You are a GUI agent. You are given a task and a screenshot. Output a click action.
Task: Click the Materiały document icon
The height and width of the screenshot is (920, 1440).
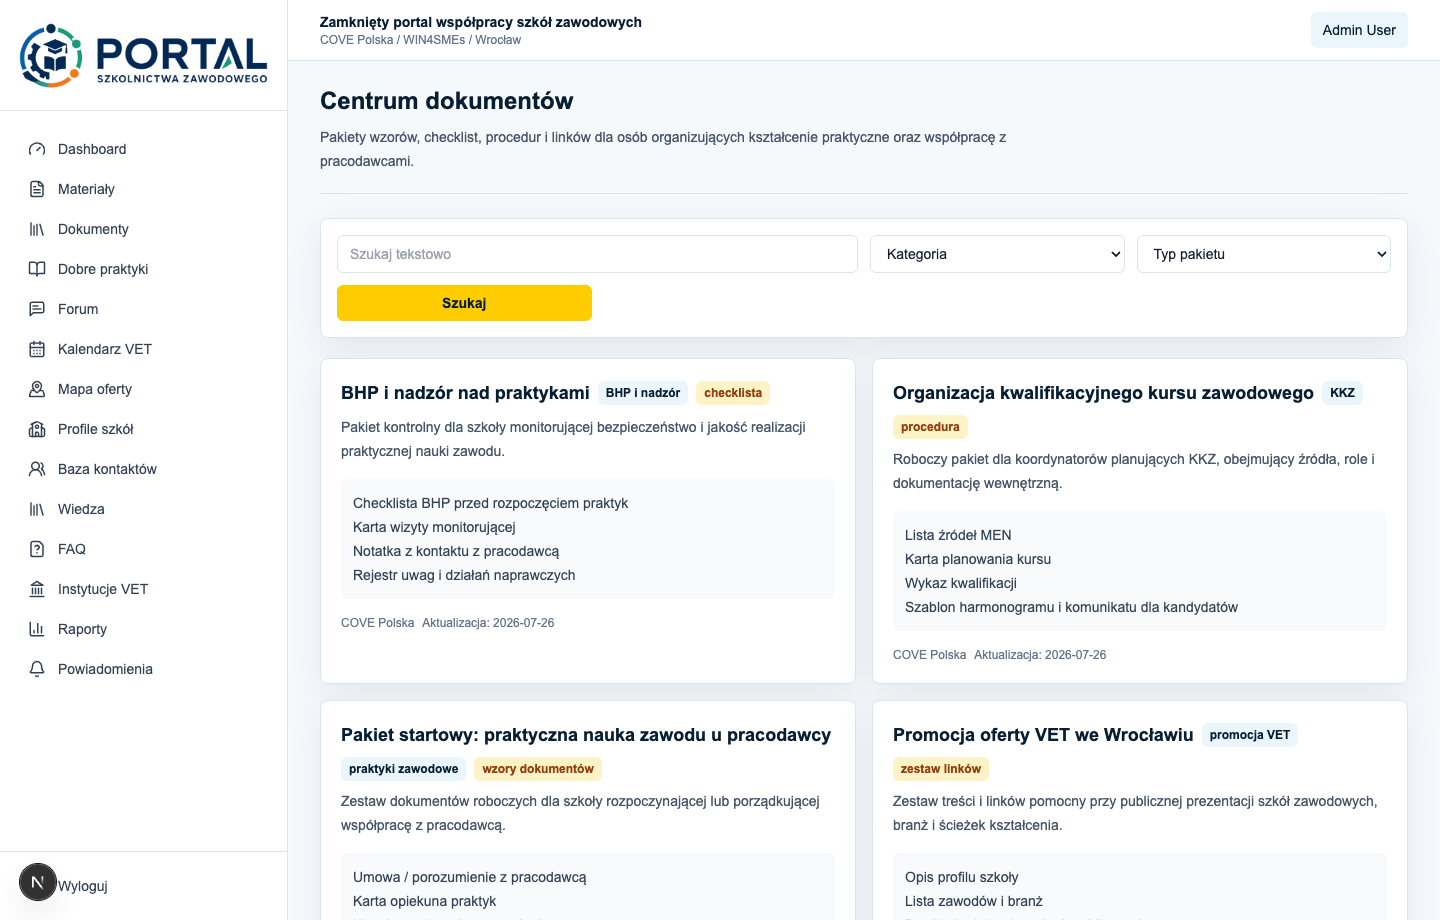tap(37, 189)
